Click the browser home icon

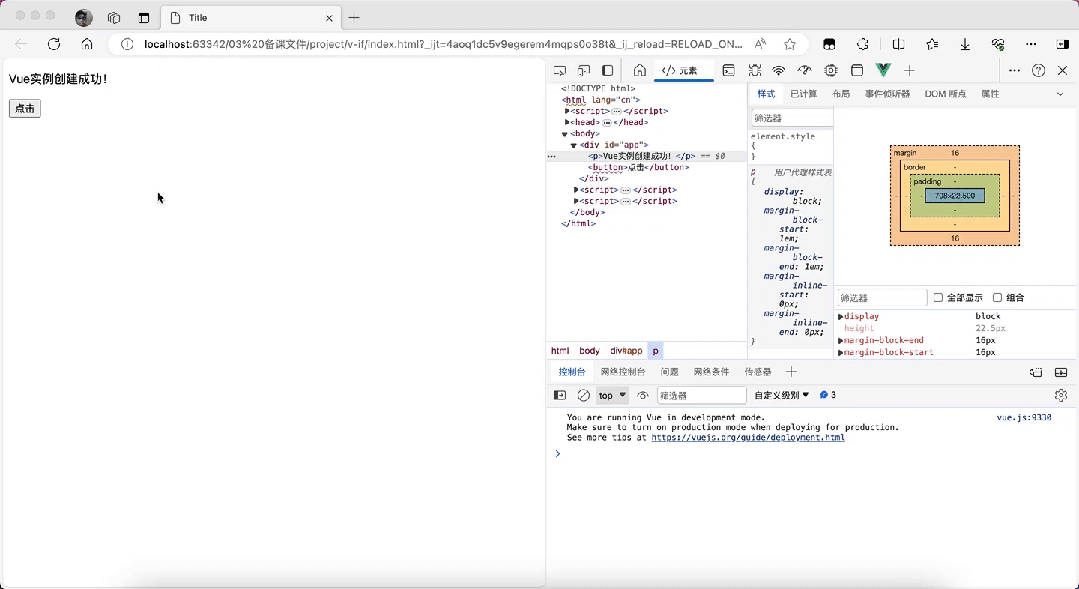coord(87,44)
